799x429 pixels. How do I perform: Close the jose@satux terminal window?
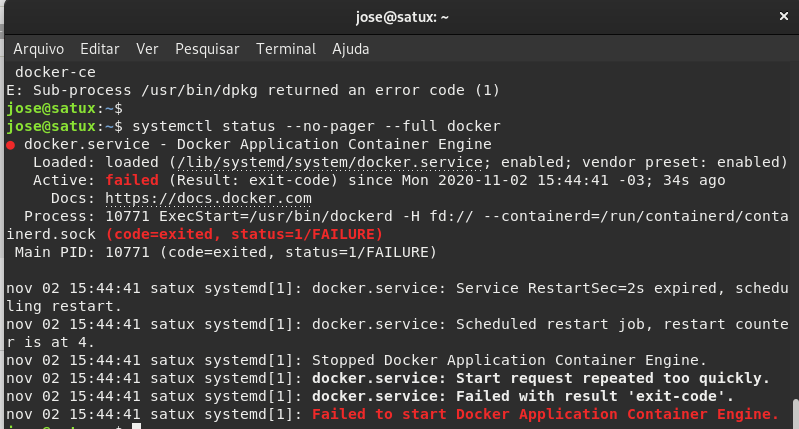(x=784, y=17)
